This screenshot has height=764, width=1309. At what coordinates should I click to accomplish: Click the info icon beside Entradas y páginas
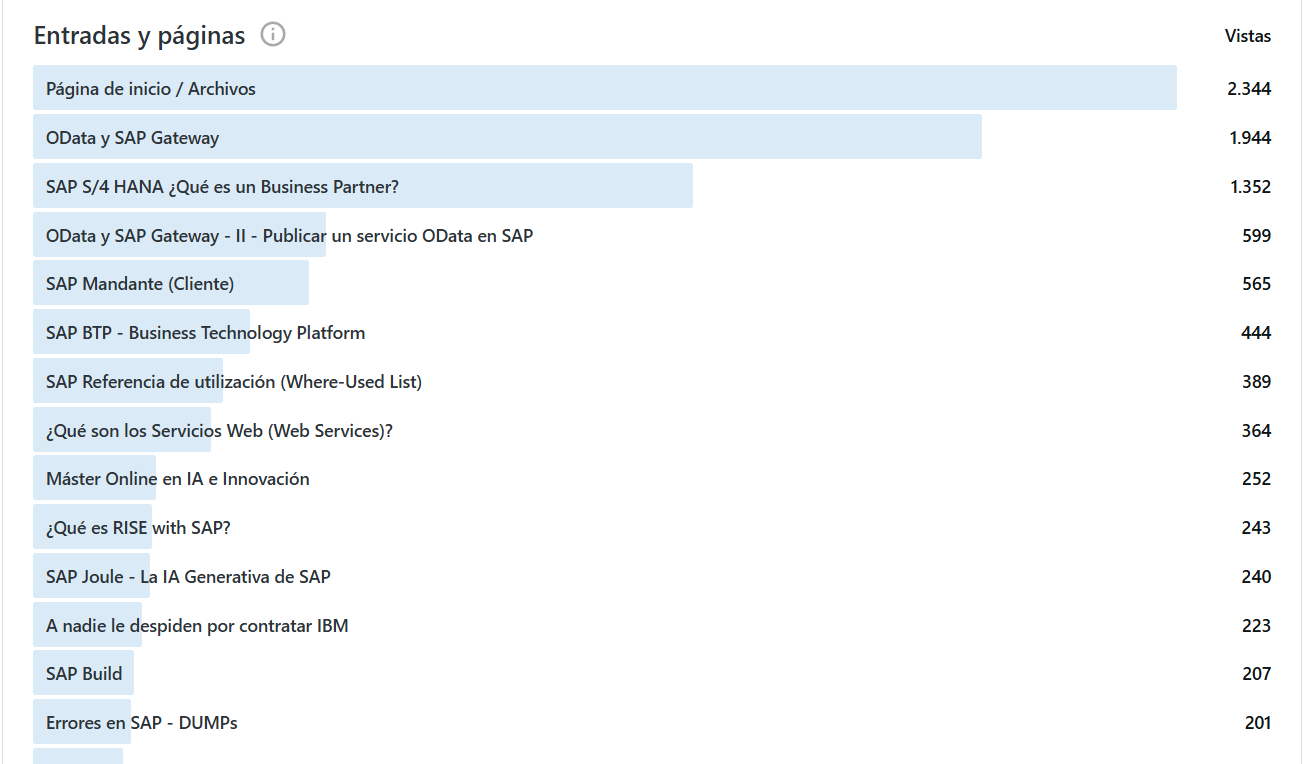(272, 35)
